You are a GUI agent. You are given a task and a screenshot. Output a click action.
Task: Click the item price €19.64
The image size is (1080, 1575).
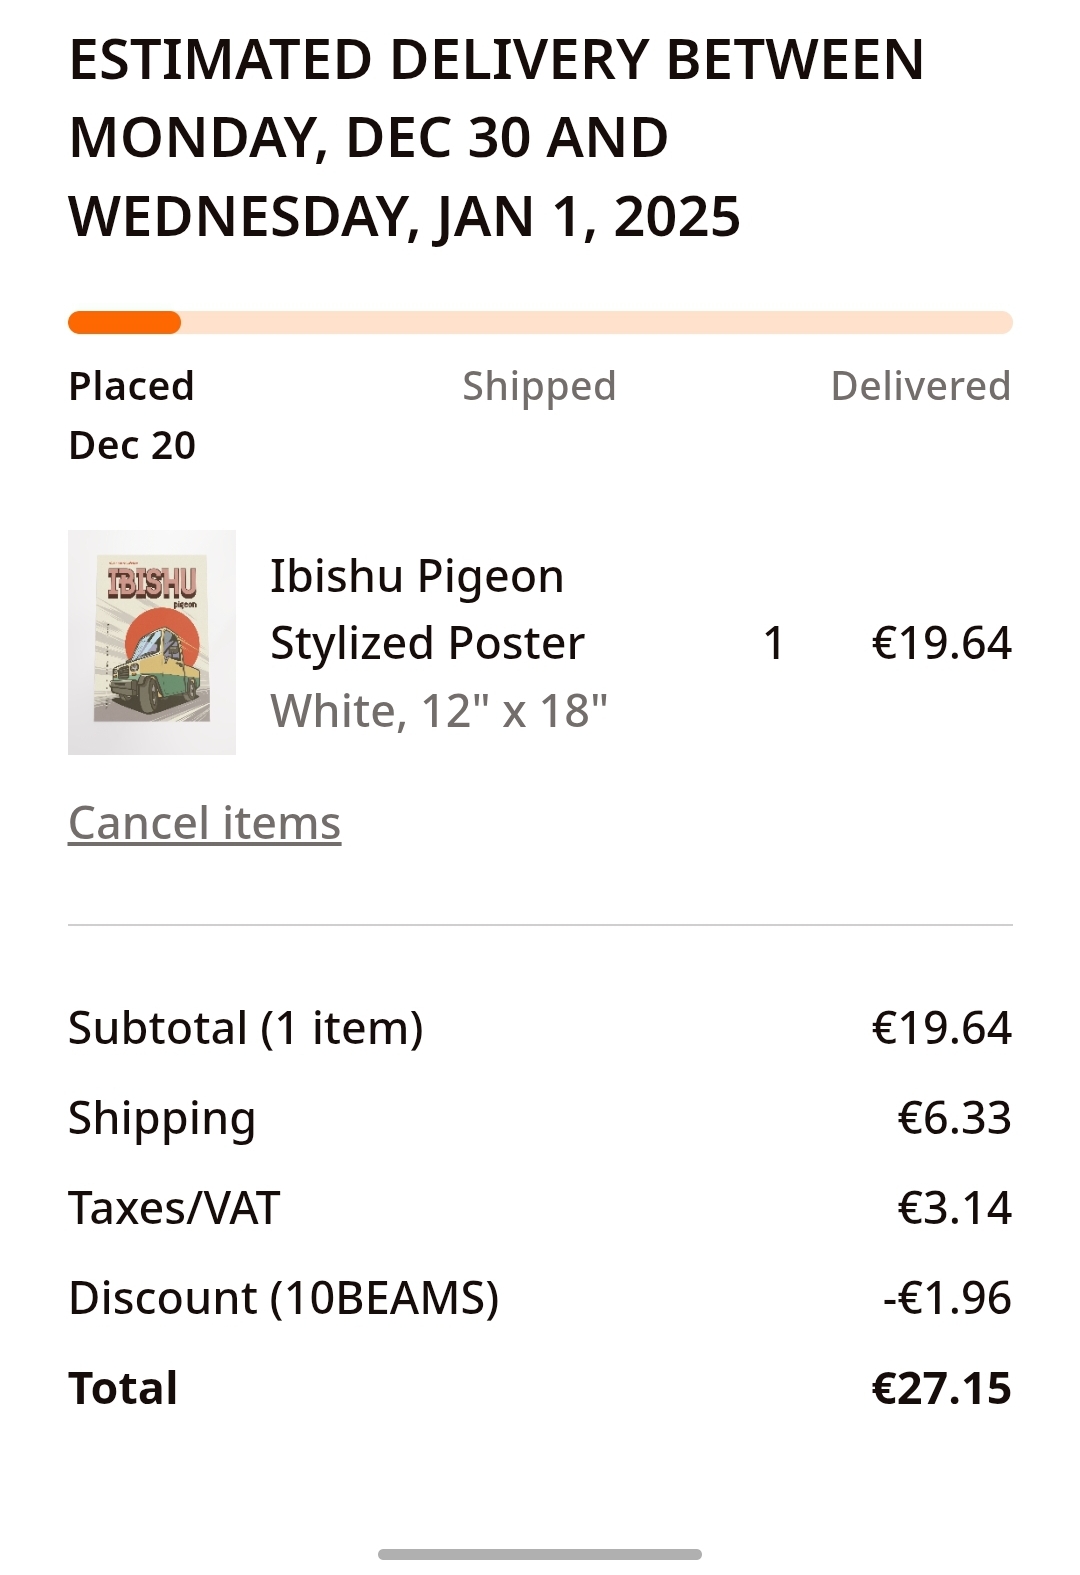tap(941, 643)
